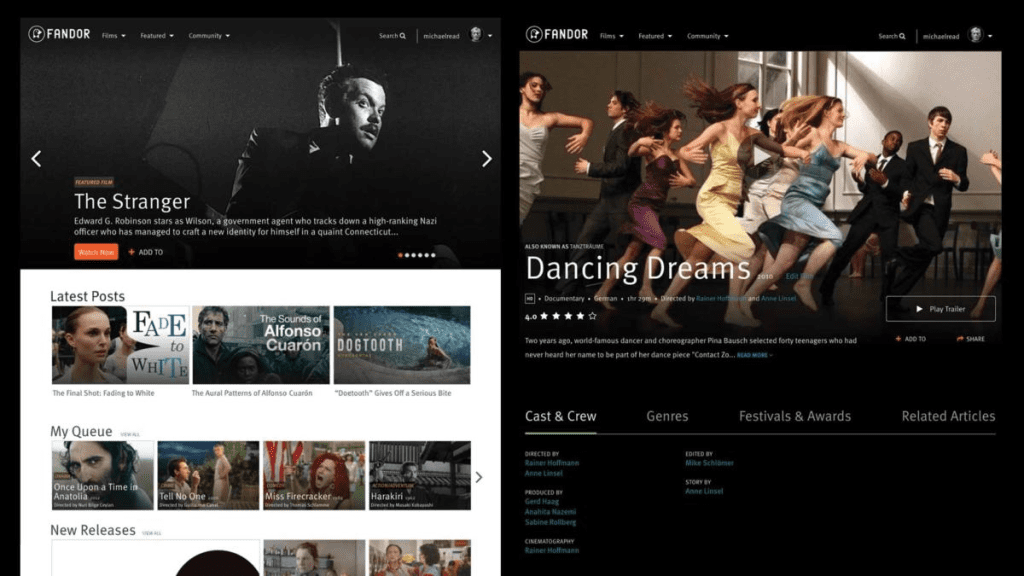Advance My Queue with the right chevron
The image size is (1024, 576).
479,477
